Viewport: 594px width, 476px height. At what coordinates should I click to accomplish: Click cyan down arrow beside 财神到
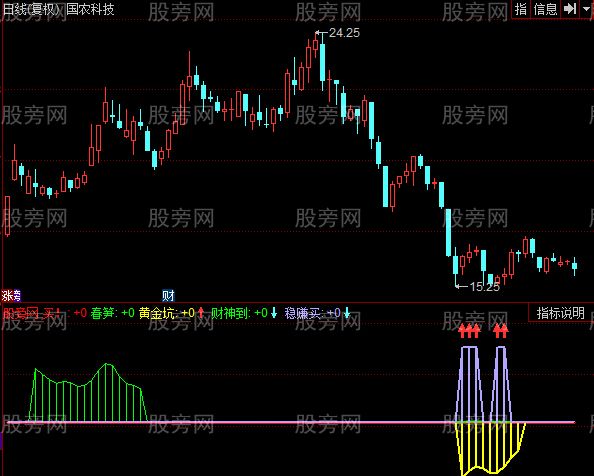point(274,313)
